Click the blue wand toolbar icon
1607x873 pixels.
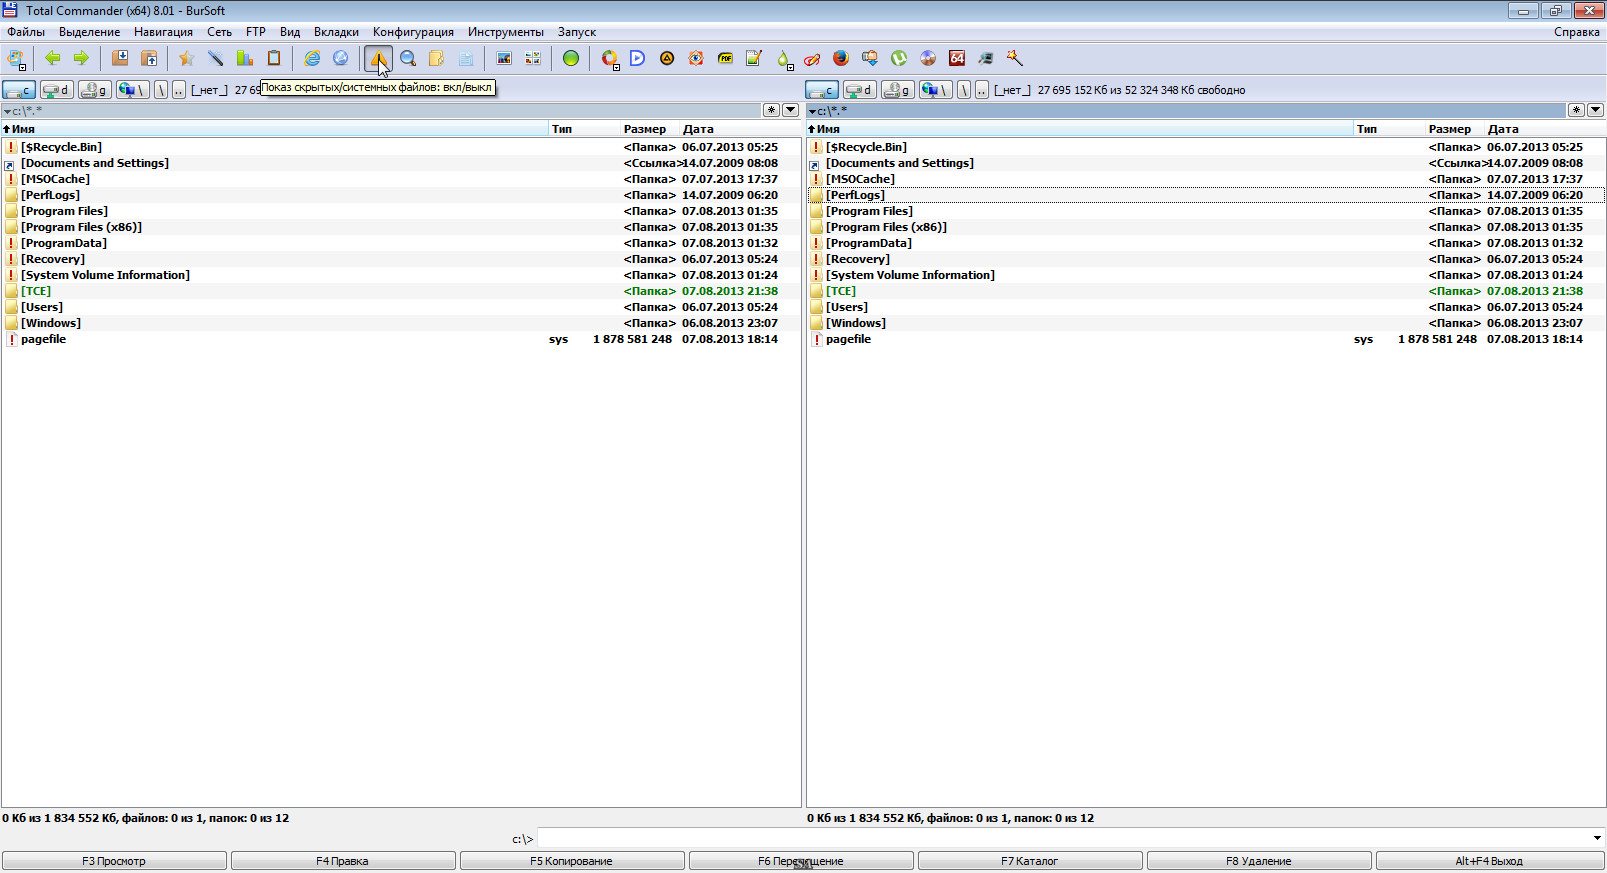(215, 58)
